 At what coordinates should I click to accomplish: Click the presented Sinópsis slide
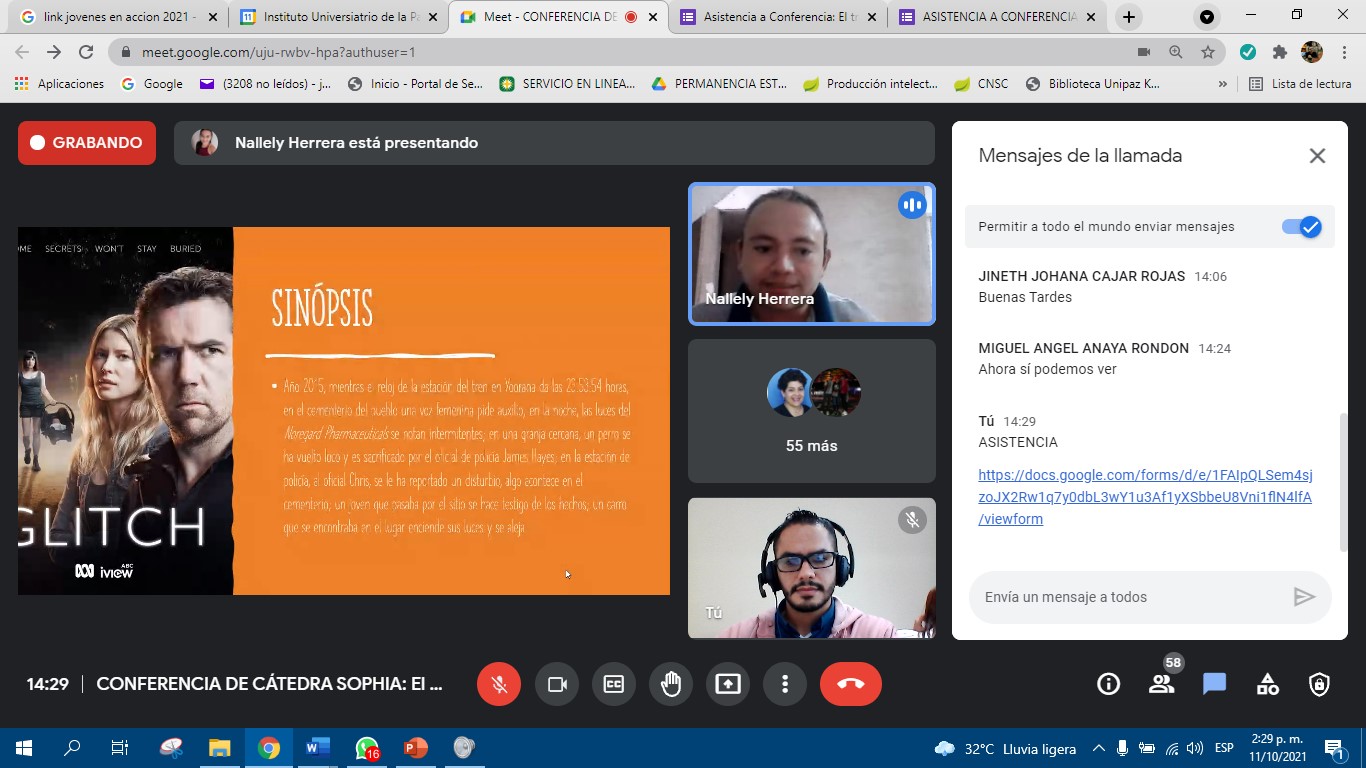pyautogui.click(x=344, y=411)
